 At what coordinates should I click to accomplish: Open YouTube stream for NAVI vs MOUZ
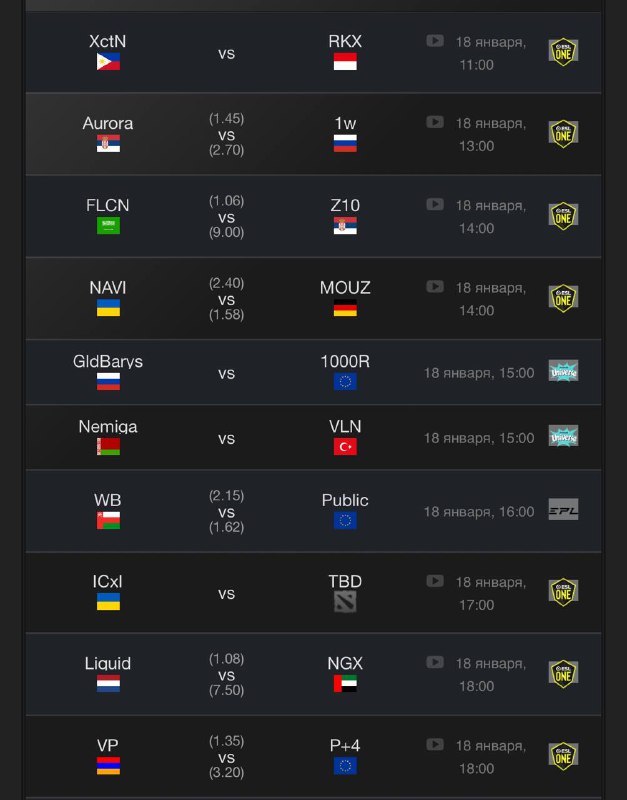point(435,286)
